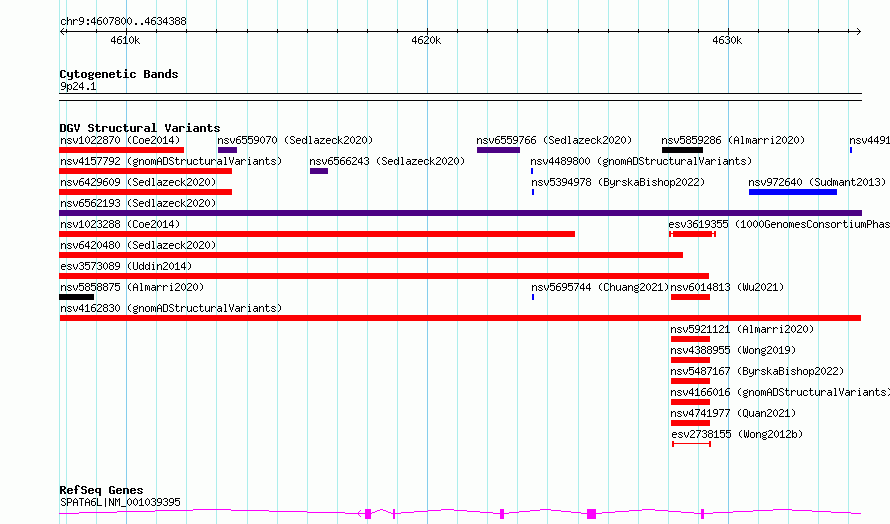Select the 9p24.1 band label
This screenshot has height=524, width=890.
[x=78, y=86]
